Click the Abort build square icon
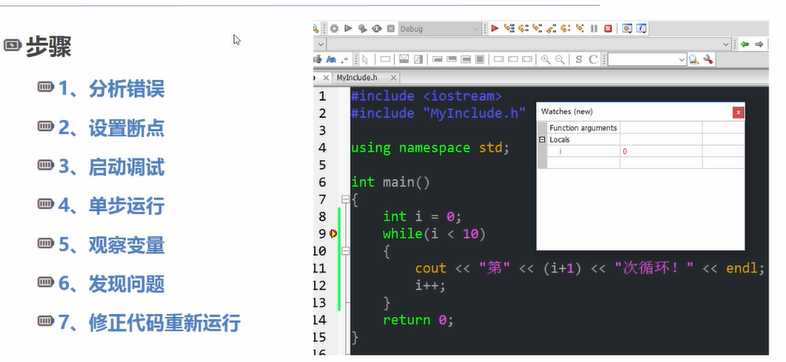Image resolution: width=786 pixels, height=362 pixels. point(390,29)
